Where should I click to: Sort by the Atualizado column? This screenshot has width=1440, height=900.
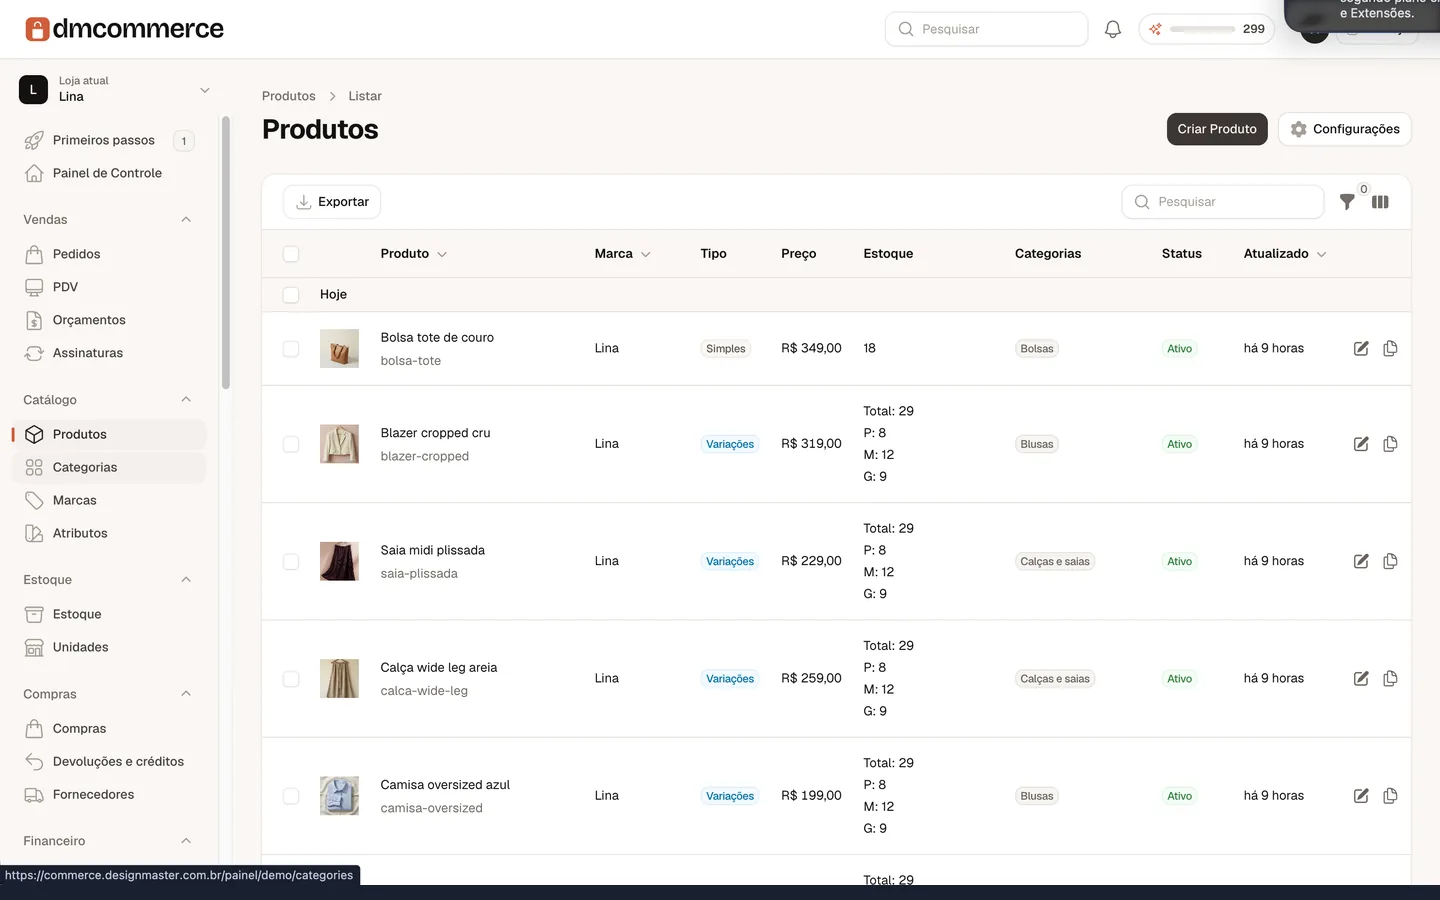click(1284, 254)
